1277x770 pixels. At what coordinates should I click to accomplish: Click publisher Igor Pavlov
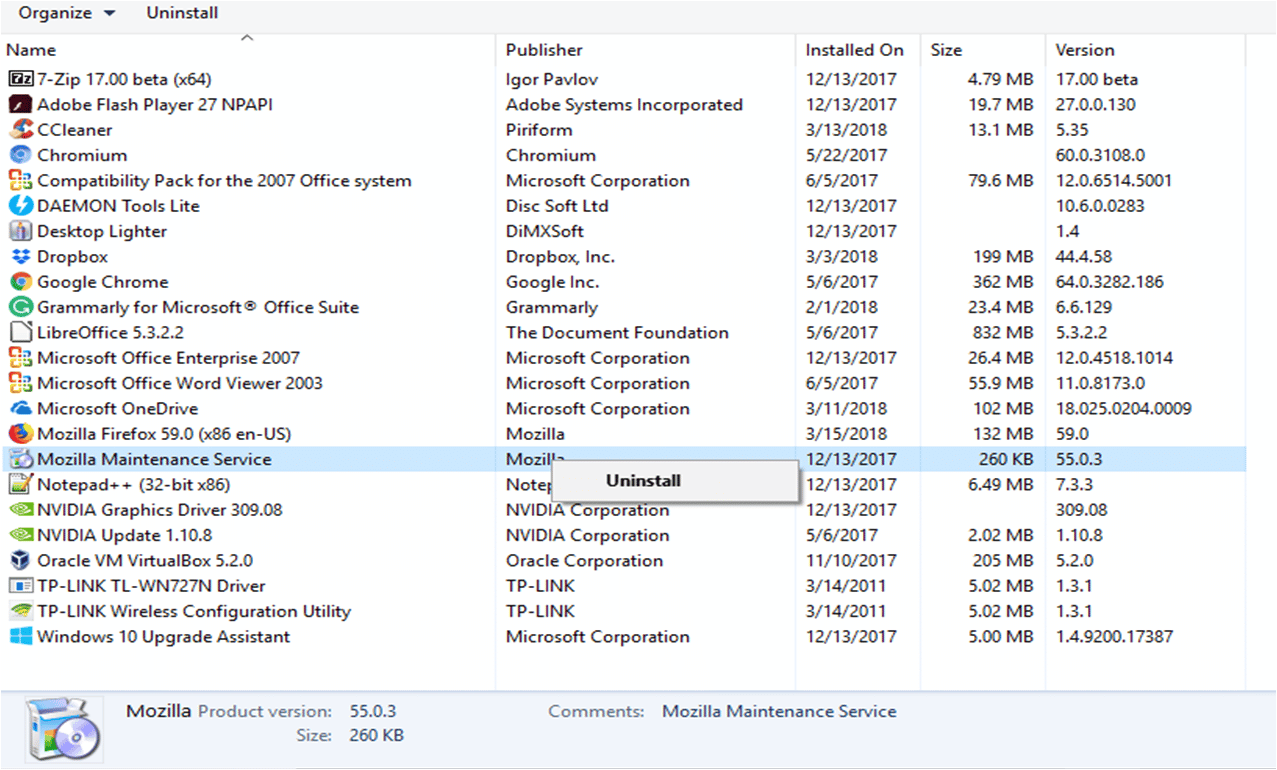point(552,79)
